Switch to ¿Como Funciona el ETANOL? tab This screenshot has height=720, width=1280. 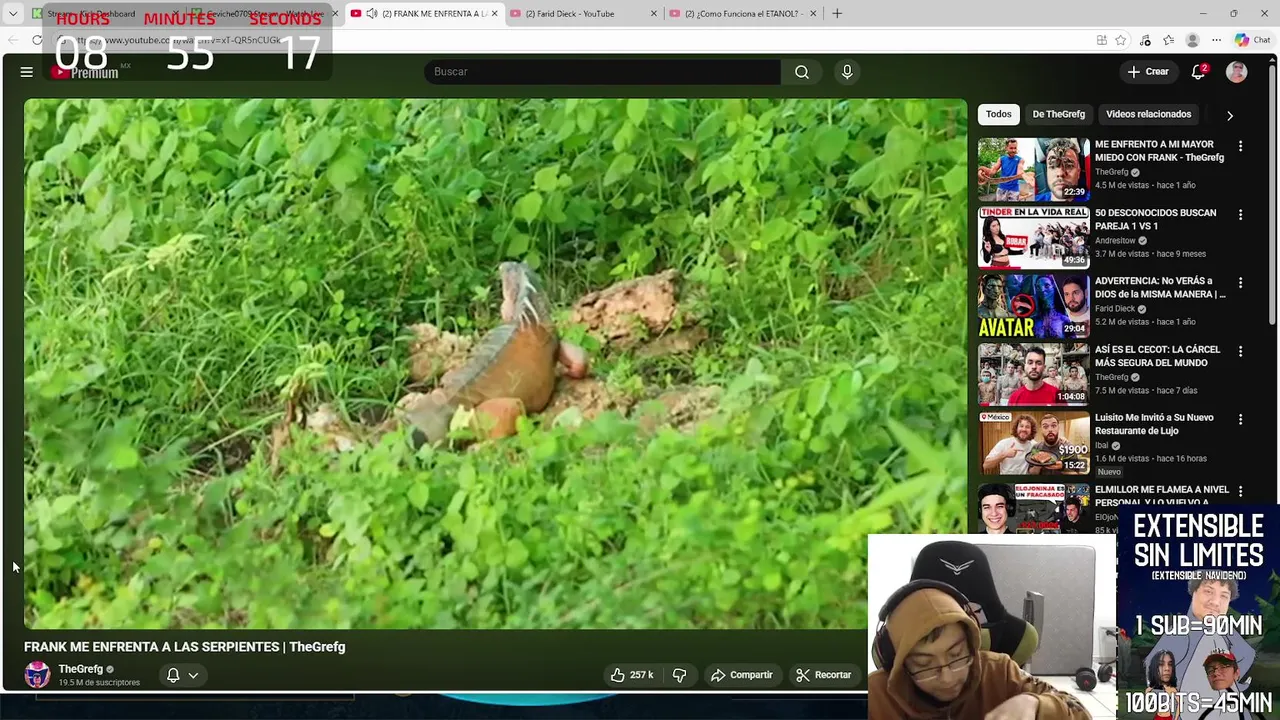[740, 13]
